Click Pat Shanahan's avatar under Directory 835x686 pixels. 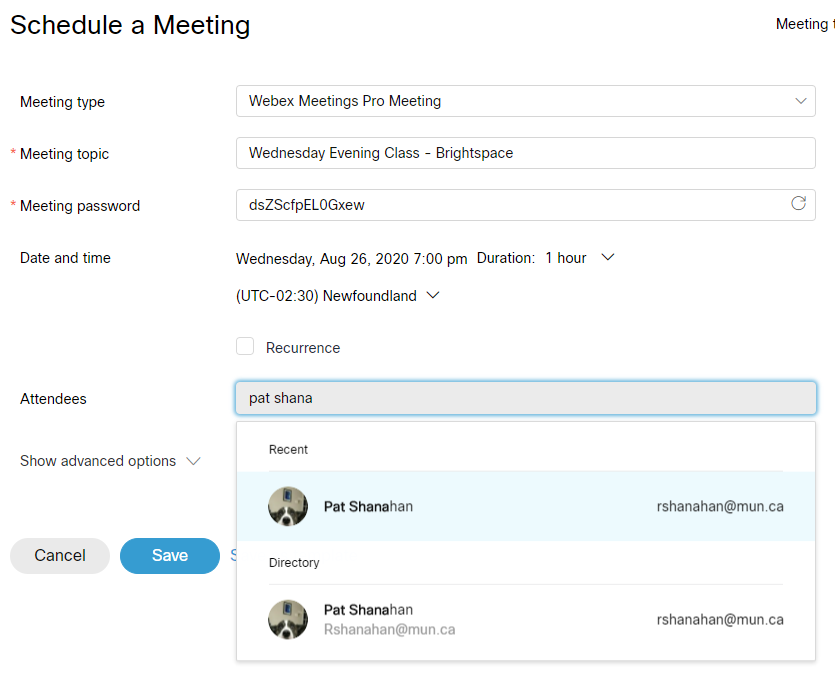tap(288, 619)
